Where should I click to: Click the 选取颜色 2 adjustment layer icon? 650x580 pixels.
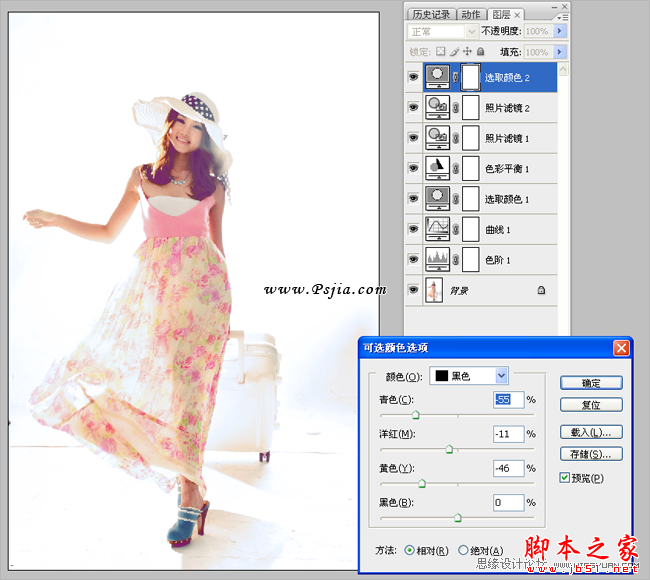click(437, 77)
